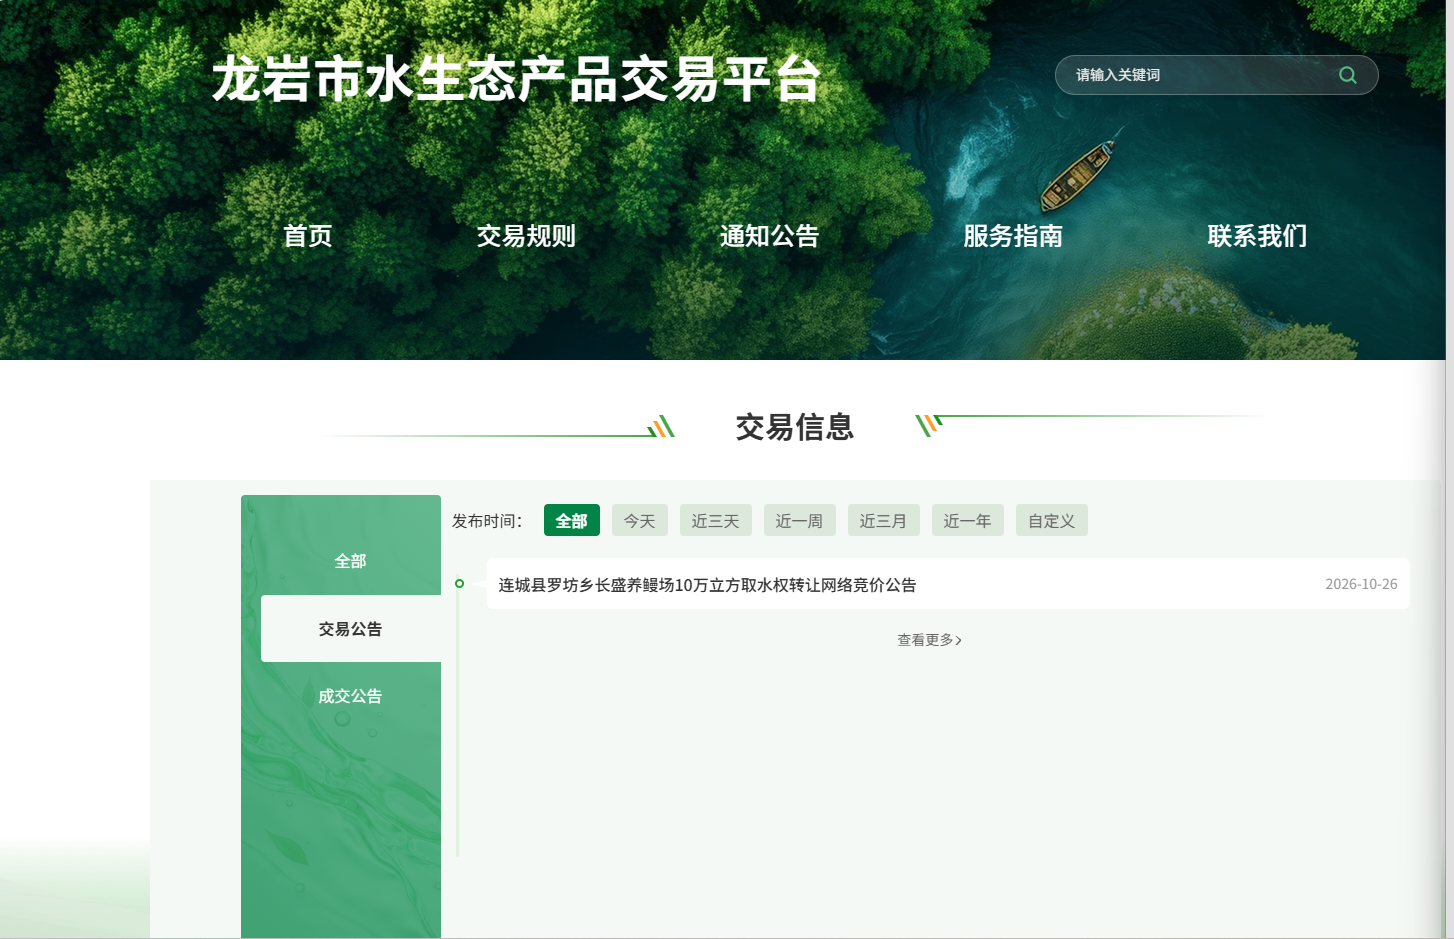Navigate to 服务指南
The image size is (1454, 939).
point(1013,236)
